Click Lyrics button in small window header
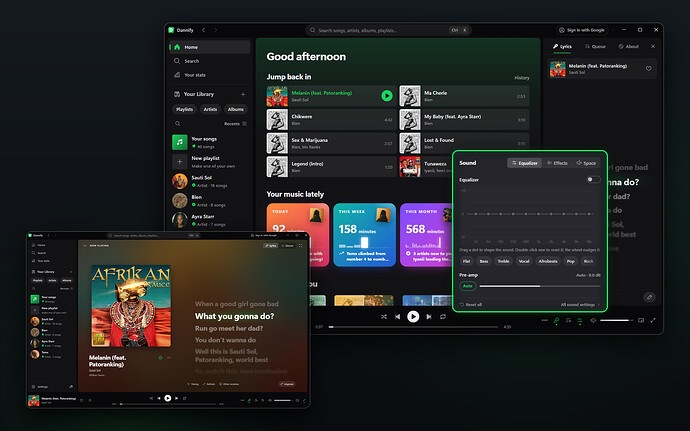Viewport: 690px width, 431px height. coord(271,246)
